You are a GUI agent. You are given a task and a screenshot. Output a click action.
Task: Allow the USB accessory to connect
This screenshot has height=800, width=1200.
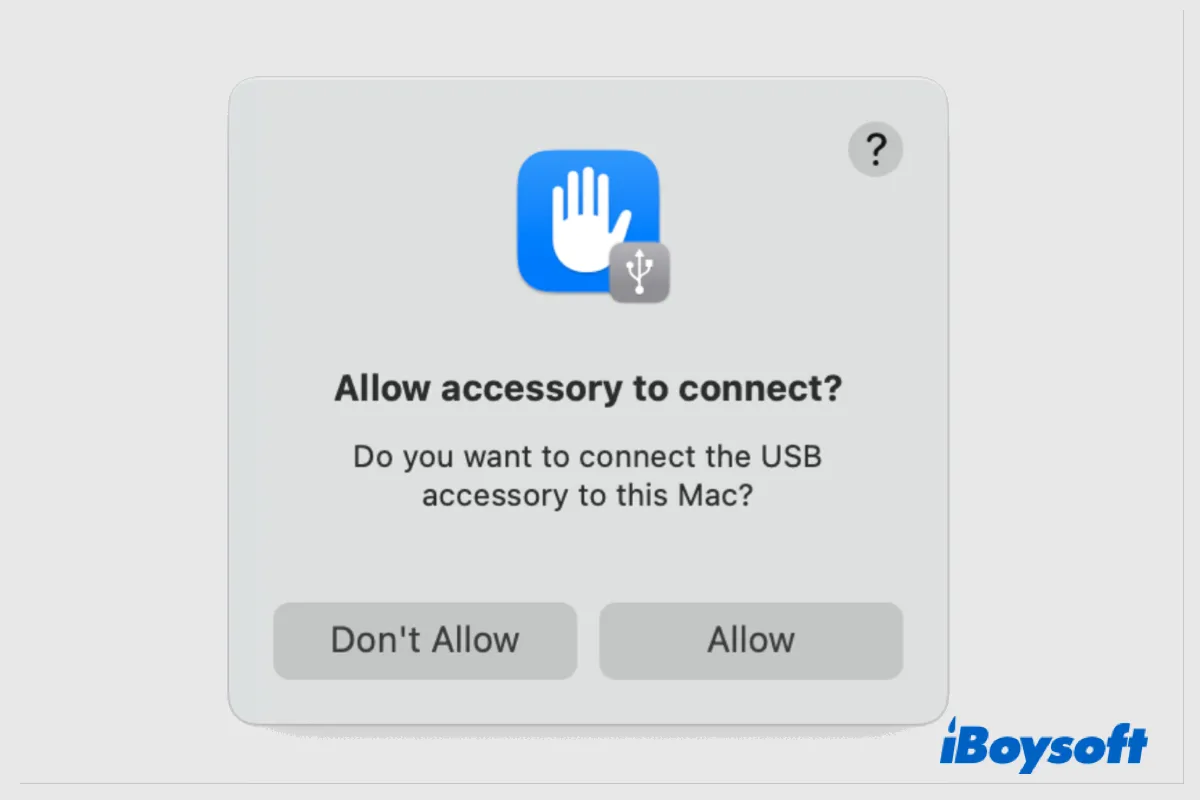pyautogui.click(x=751, y=640)
